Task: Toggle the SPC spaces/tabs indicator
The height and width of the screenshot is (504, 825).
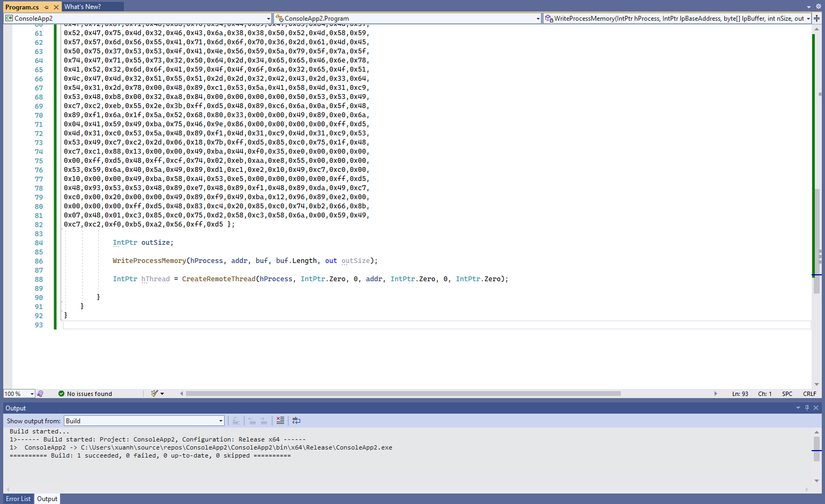Action: [787, 394]
